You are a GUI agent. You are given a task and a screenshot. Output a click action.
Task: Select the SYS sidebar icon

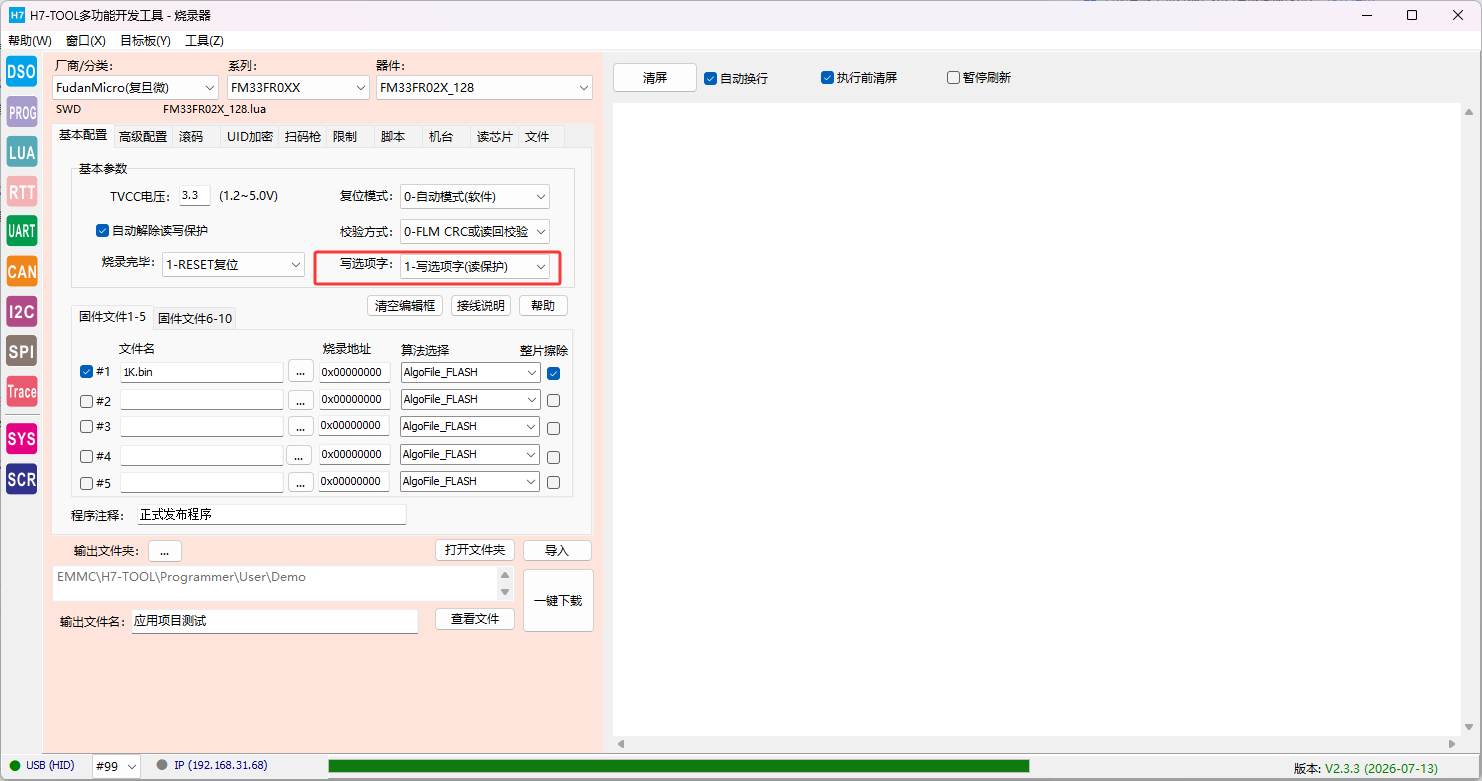[21, 439]
